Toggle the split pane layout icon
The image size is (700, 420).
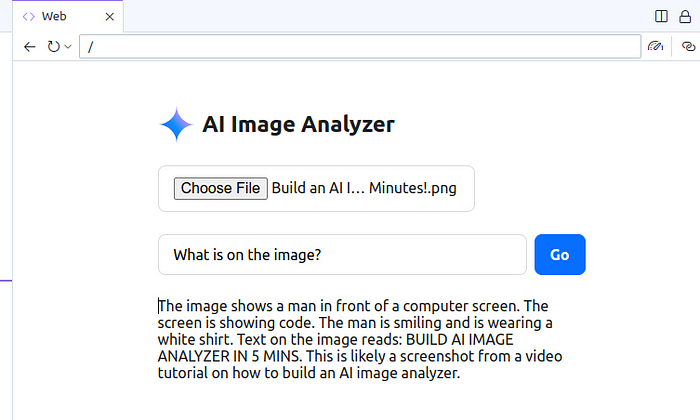[x=661, y=17]
